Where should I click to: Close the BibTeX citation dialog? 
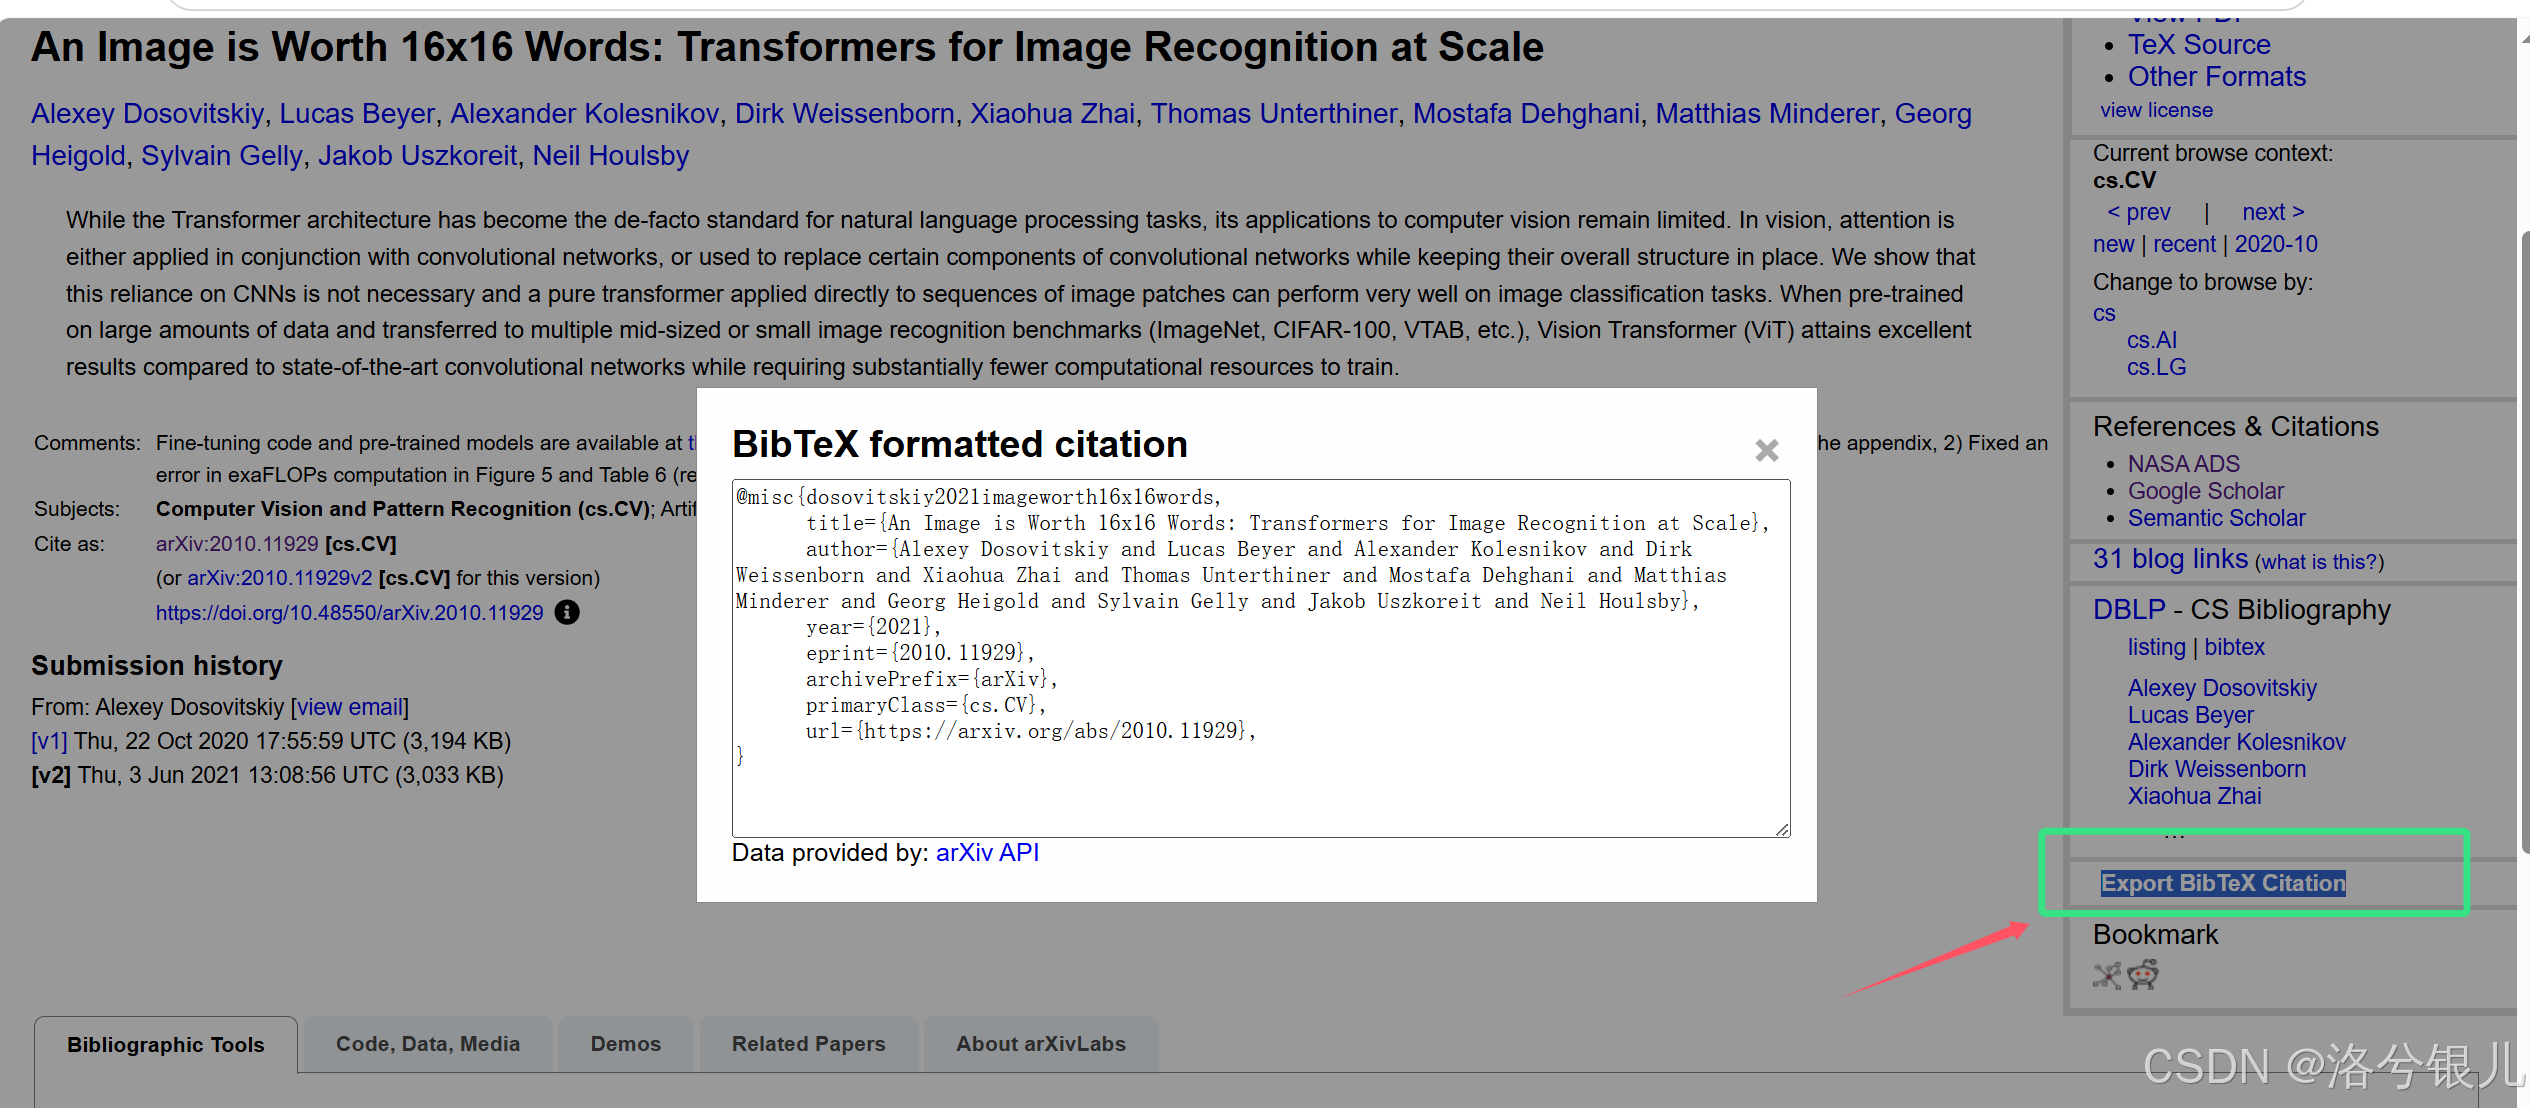1766,451
